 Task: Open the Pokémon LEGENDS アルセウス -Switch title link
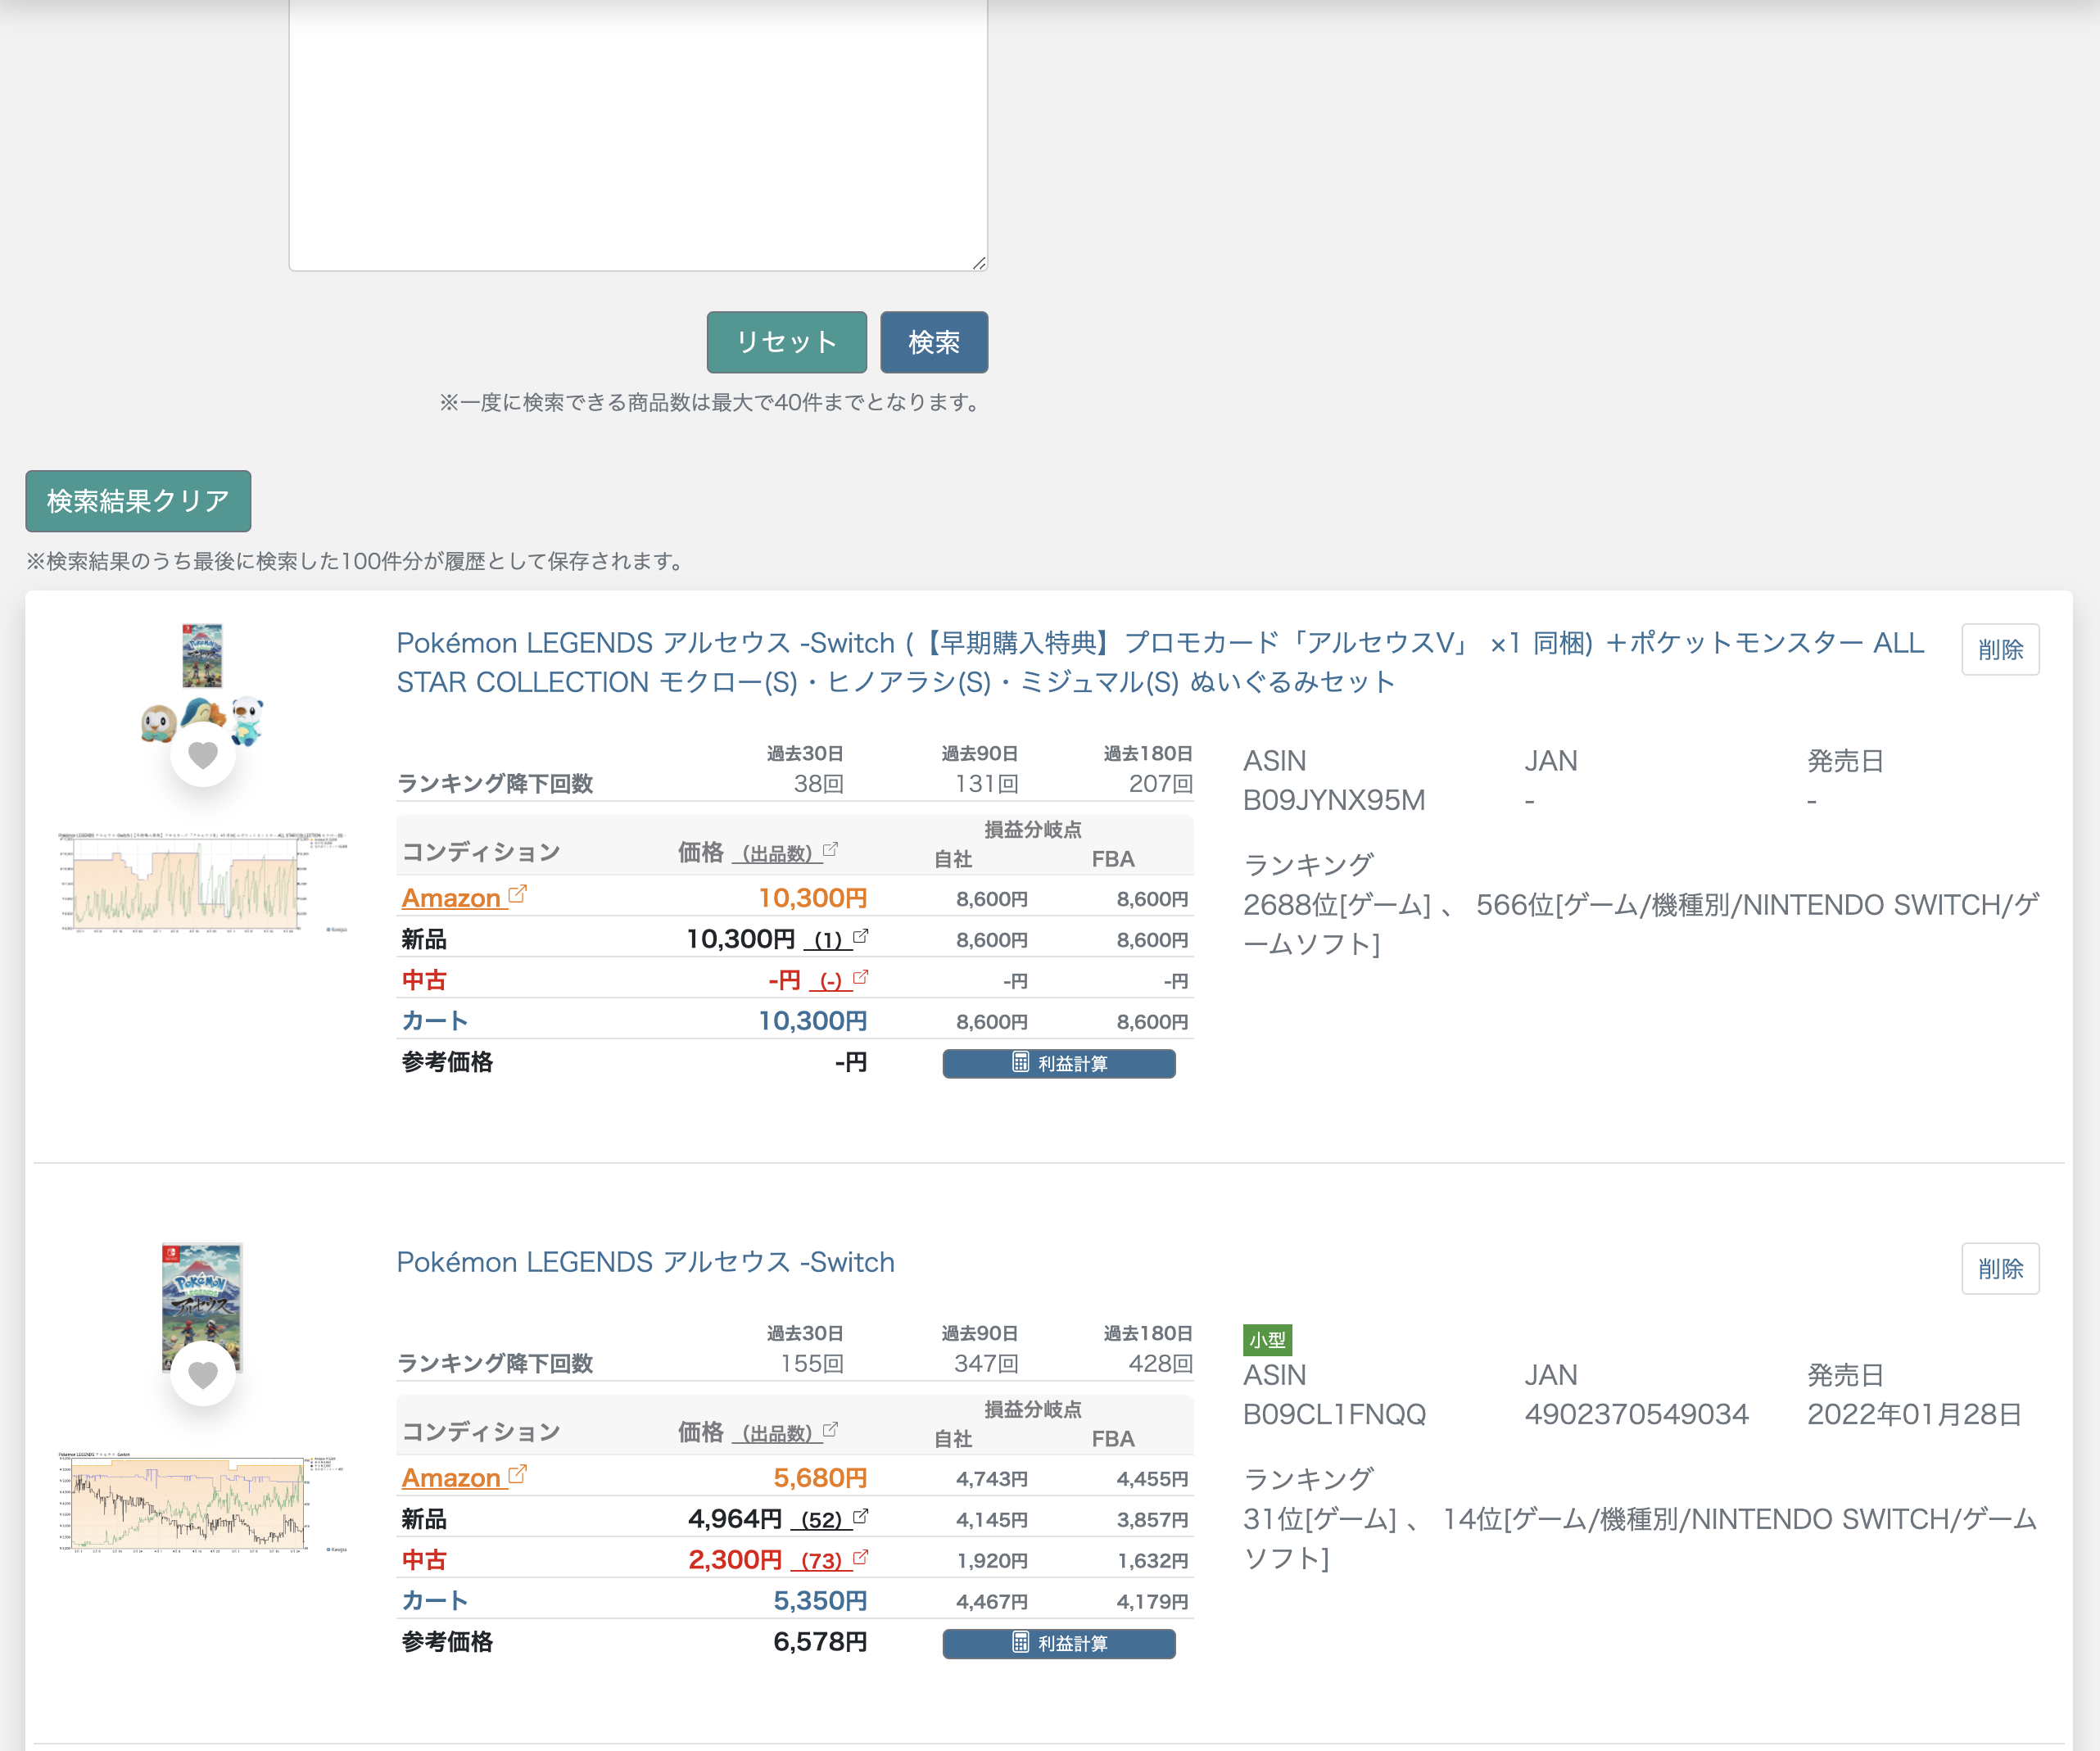pyautogui.click(x=646, y=1262)
